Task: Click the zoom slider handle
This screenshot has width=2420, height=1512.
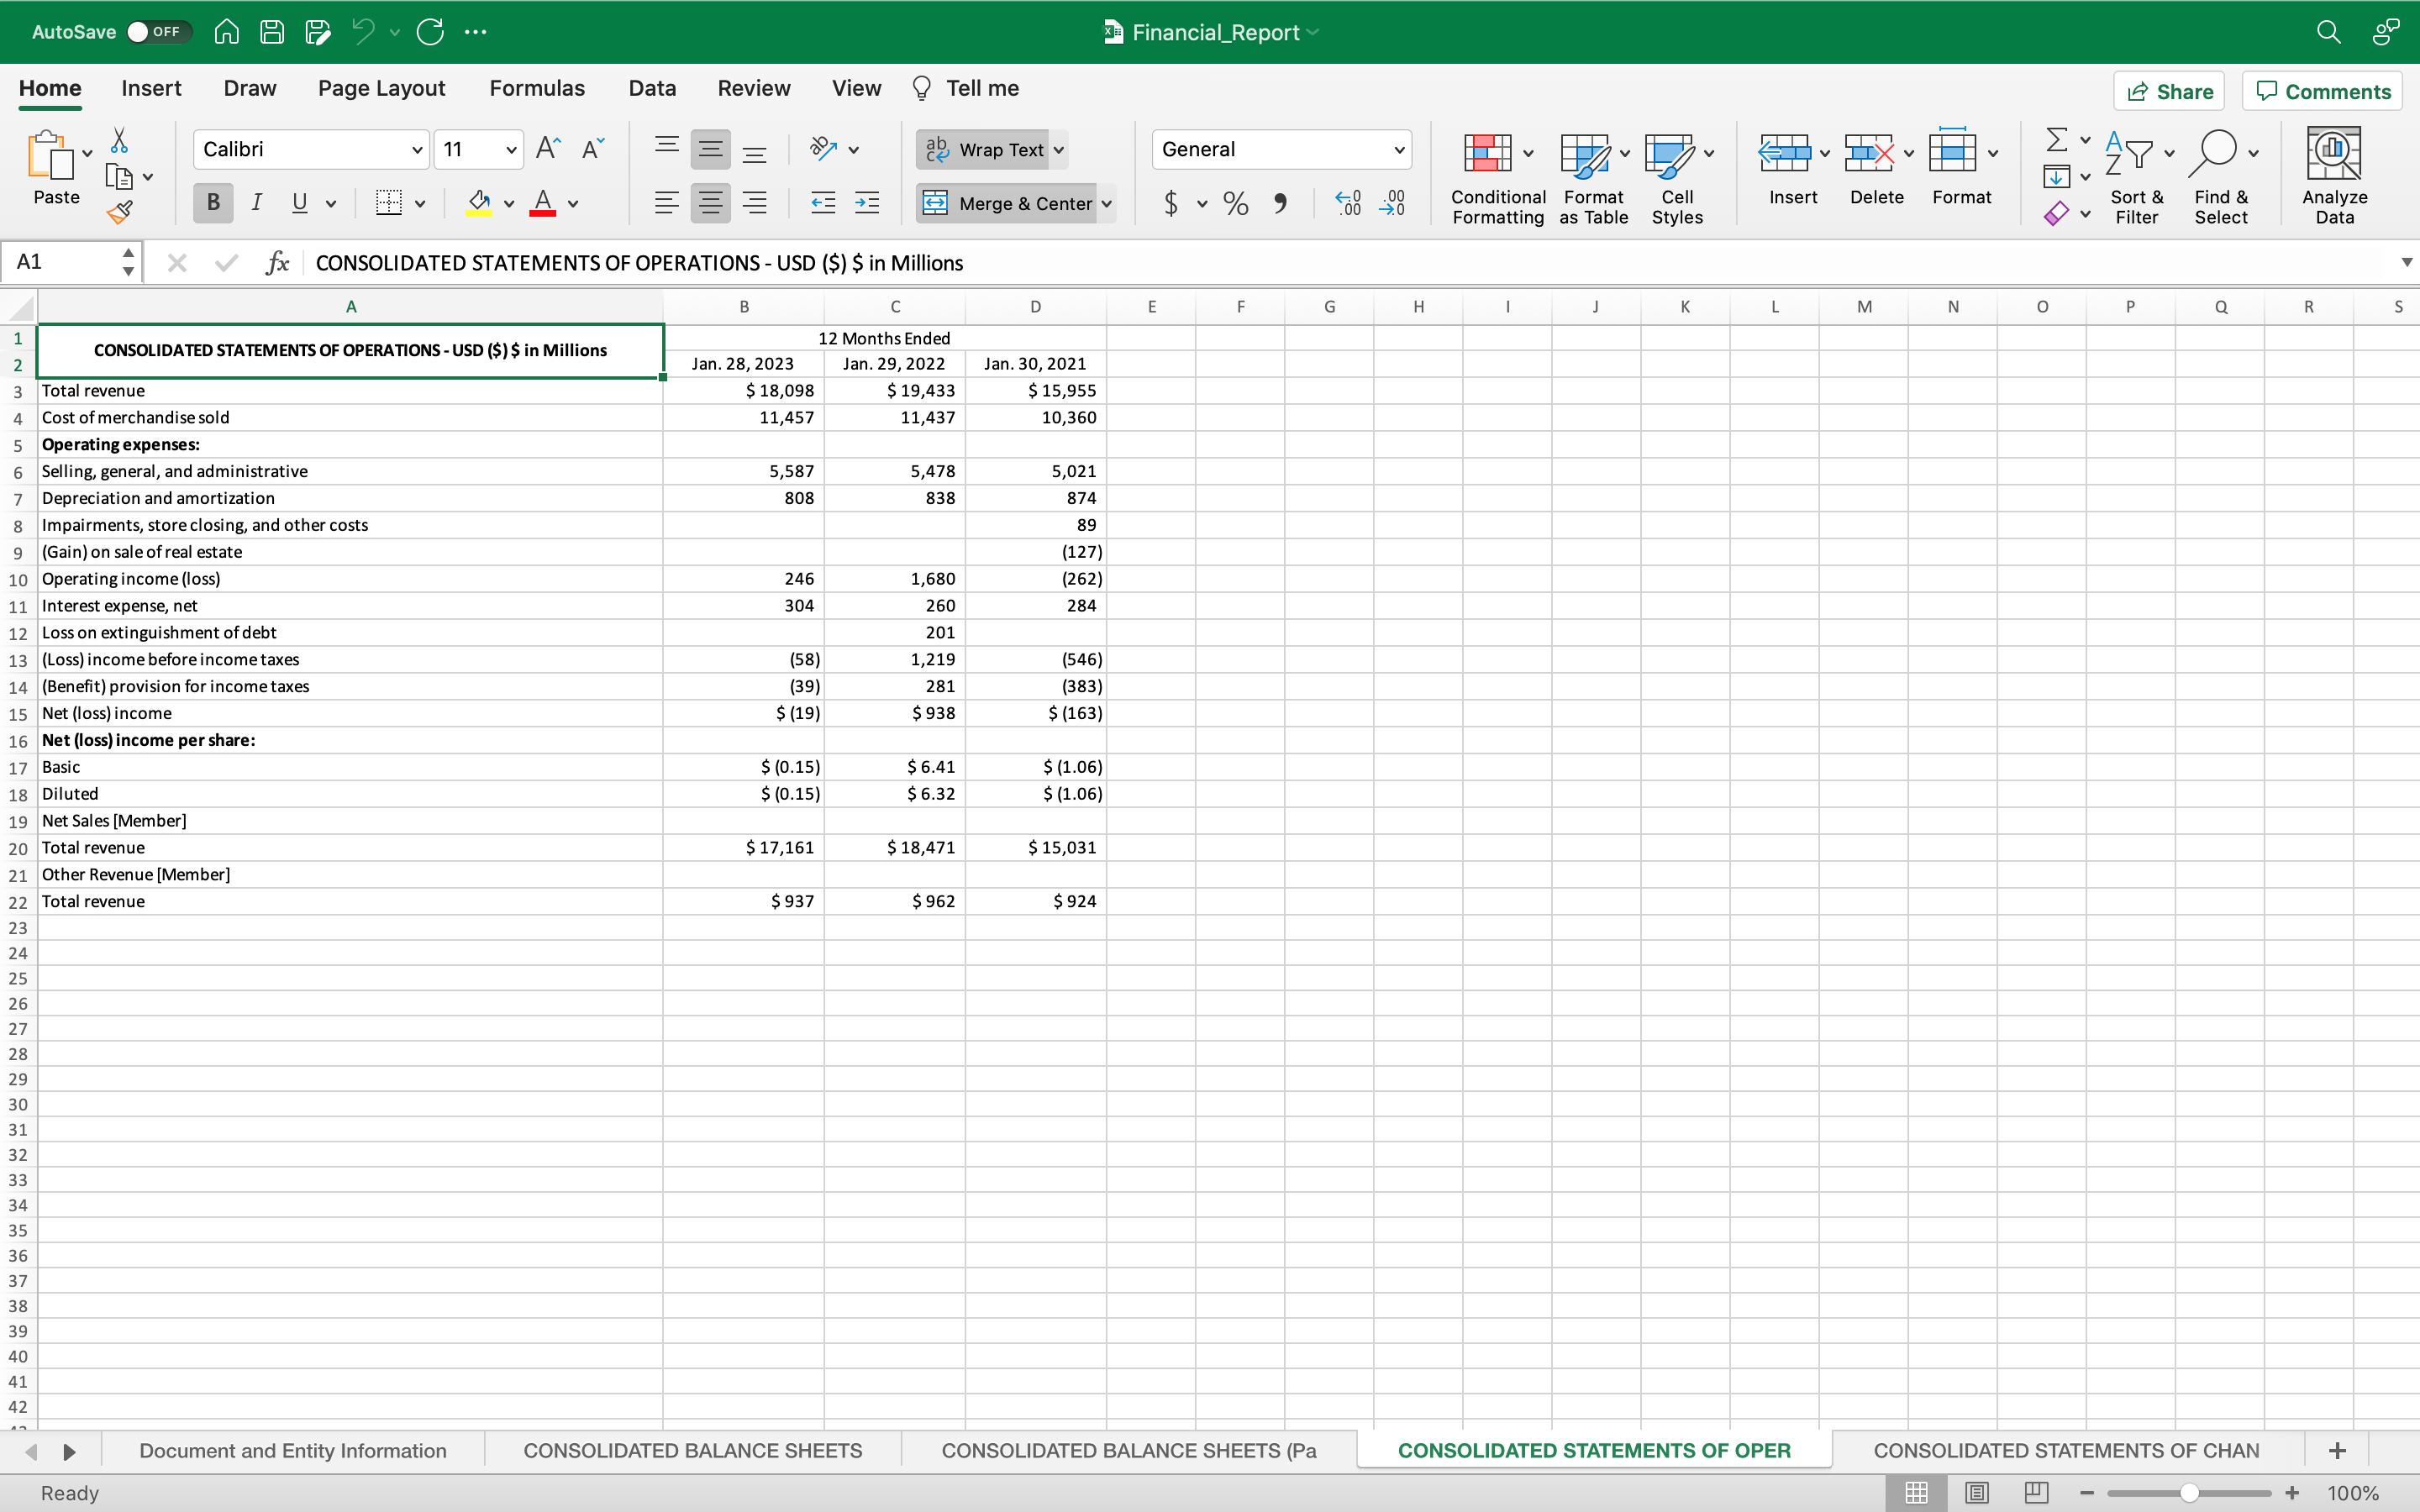Action: [x=2189, y=1493]
